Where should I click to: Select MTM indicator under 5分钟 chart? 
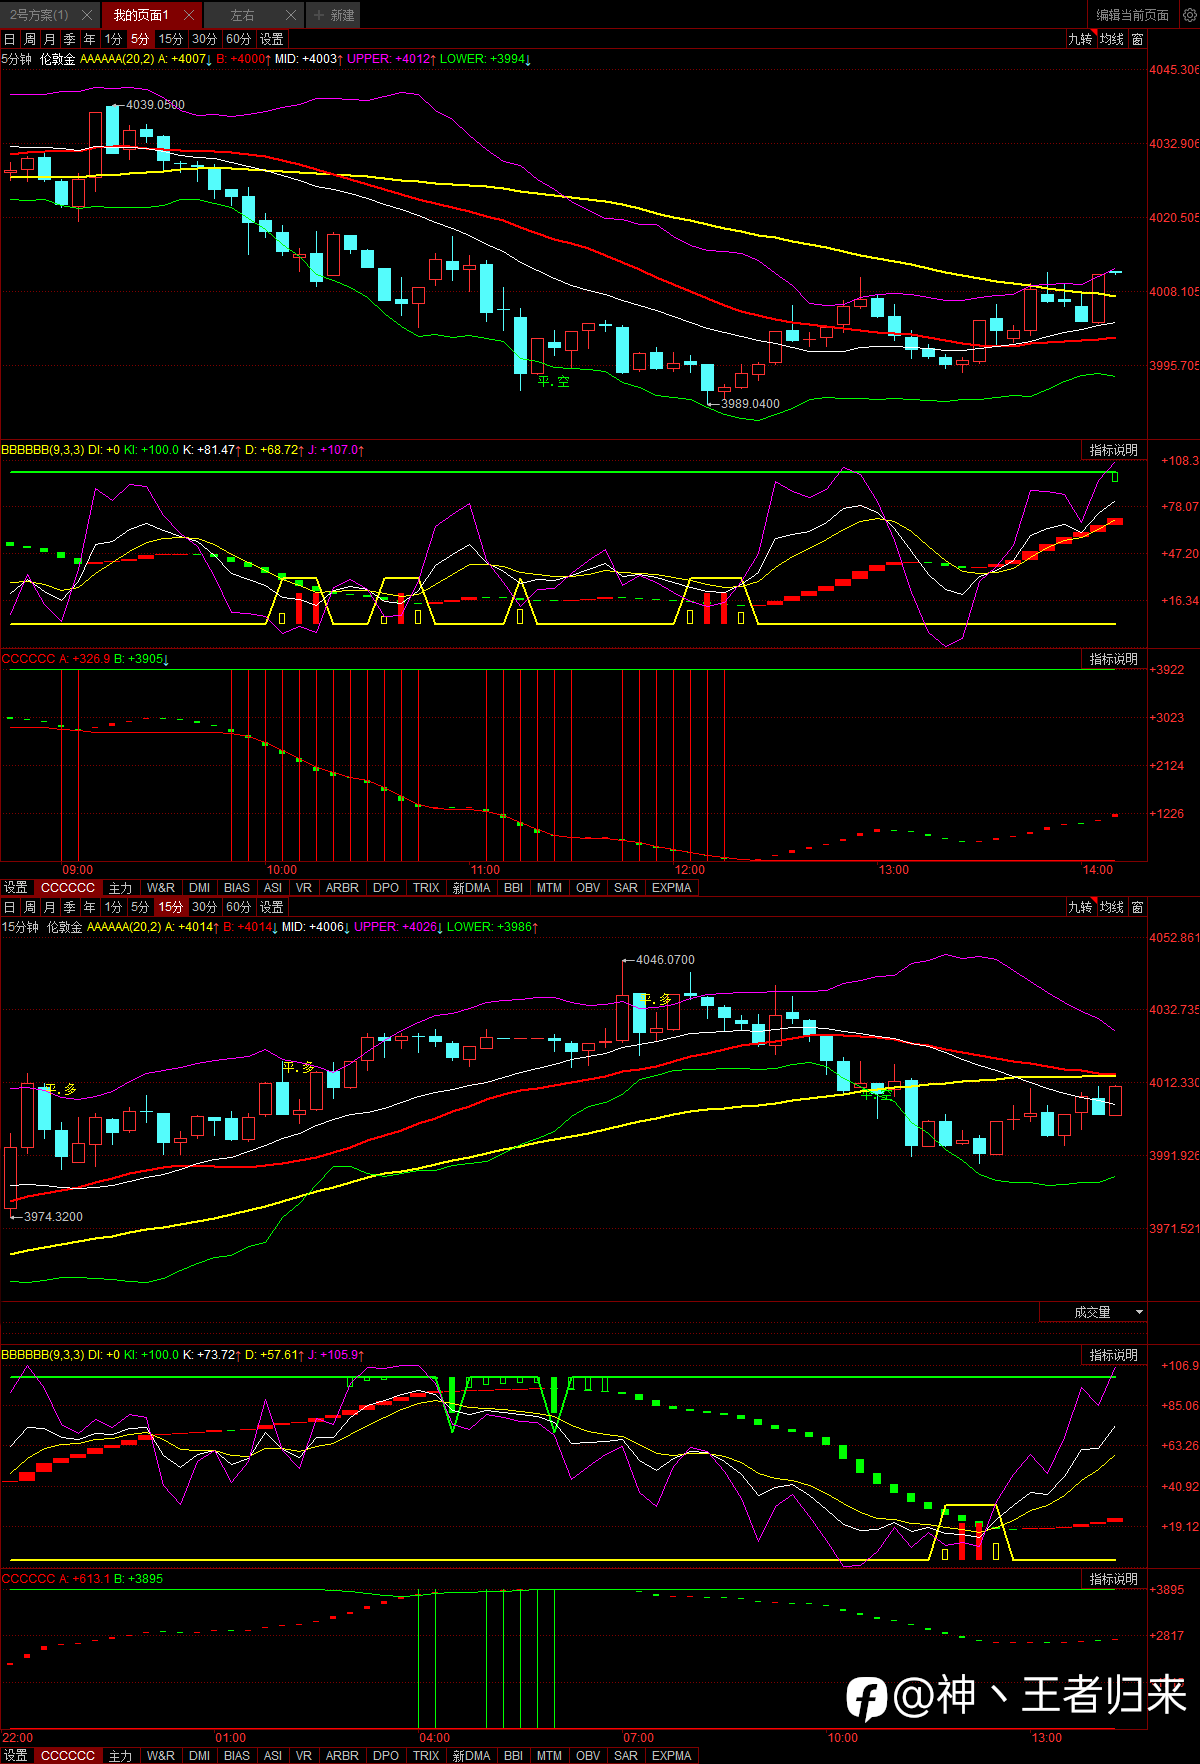pos(549,888)
